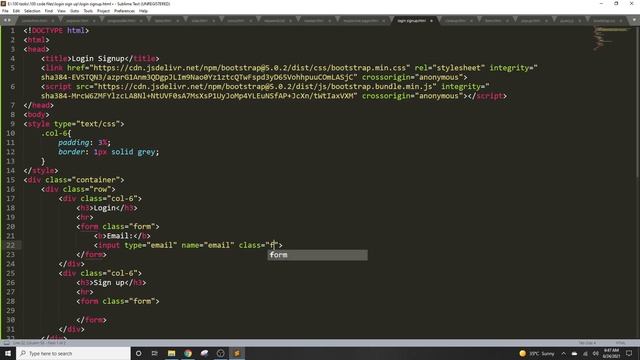Open the Windows Start menu
Viewport: 640px width, 360px height.
[8, 353]
